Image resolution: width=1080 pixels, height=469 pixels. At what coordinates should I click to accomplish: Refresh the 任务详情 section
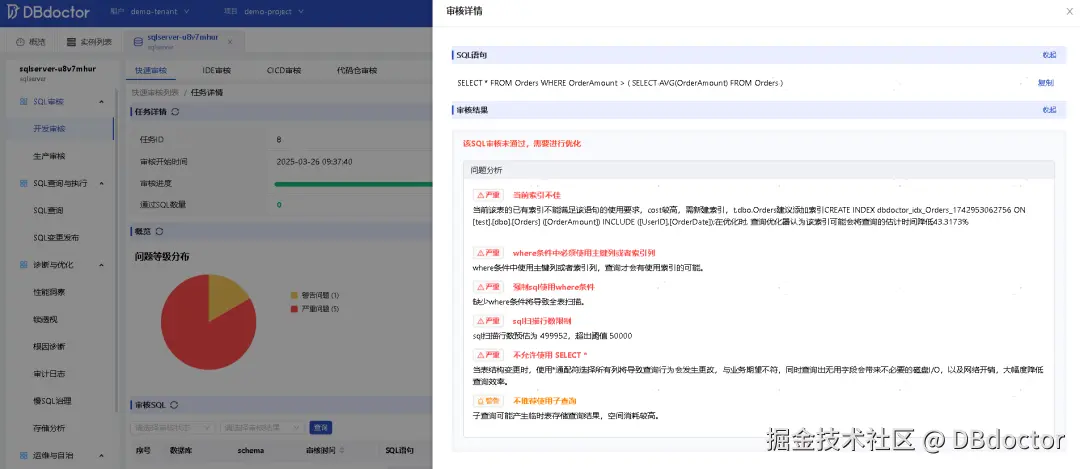pos(175,112)
